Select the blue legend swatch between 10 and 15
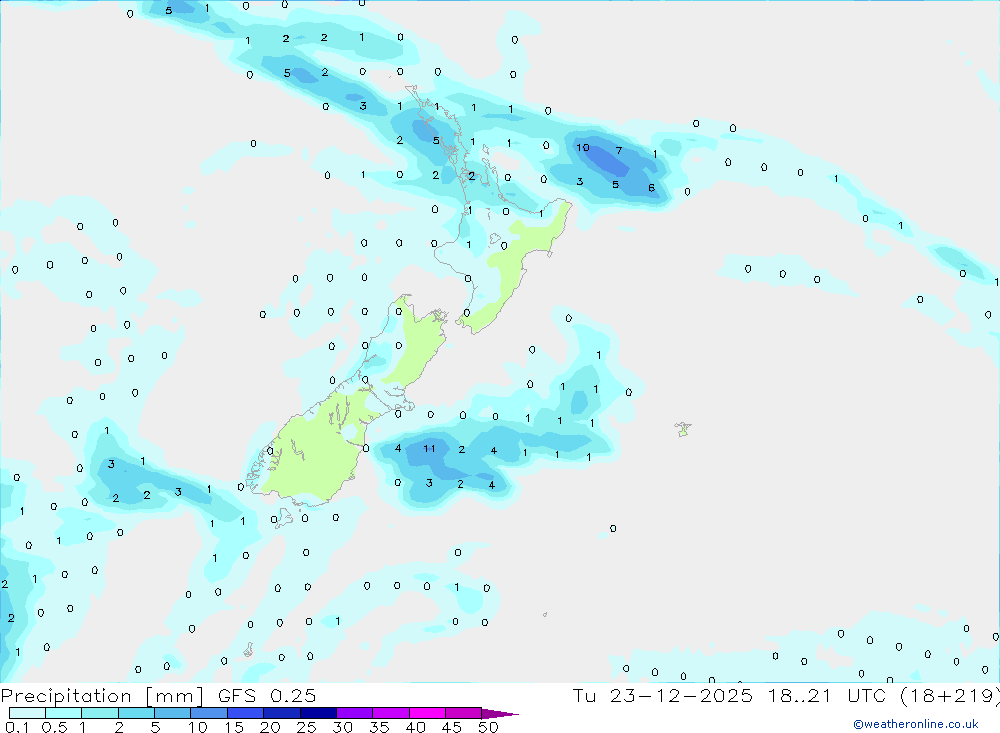 click(x=209, y=713)
